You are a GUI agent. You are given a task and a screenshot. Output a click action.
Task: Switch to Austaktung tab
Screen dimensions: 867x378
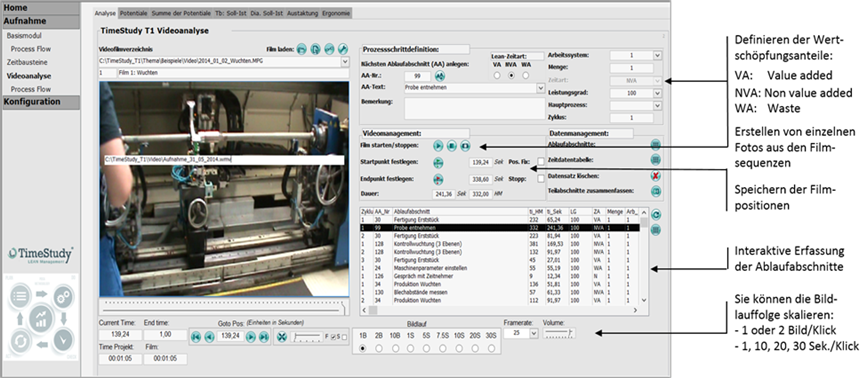[303, 13]
